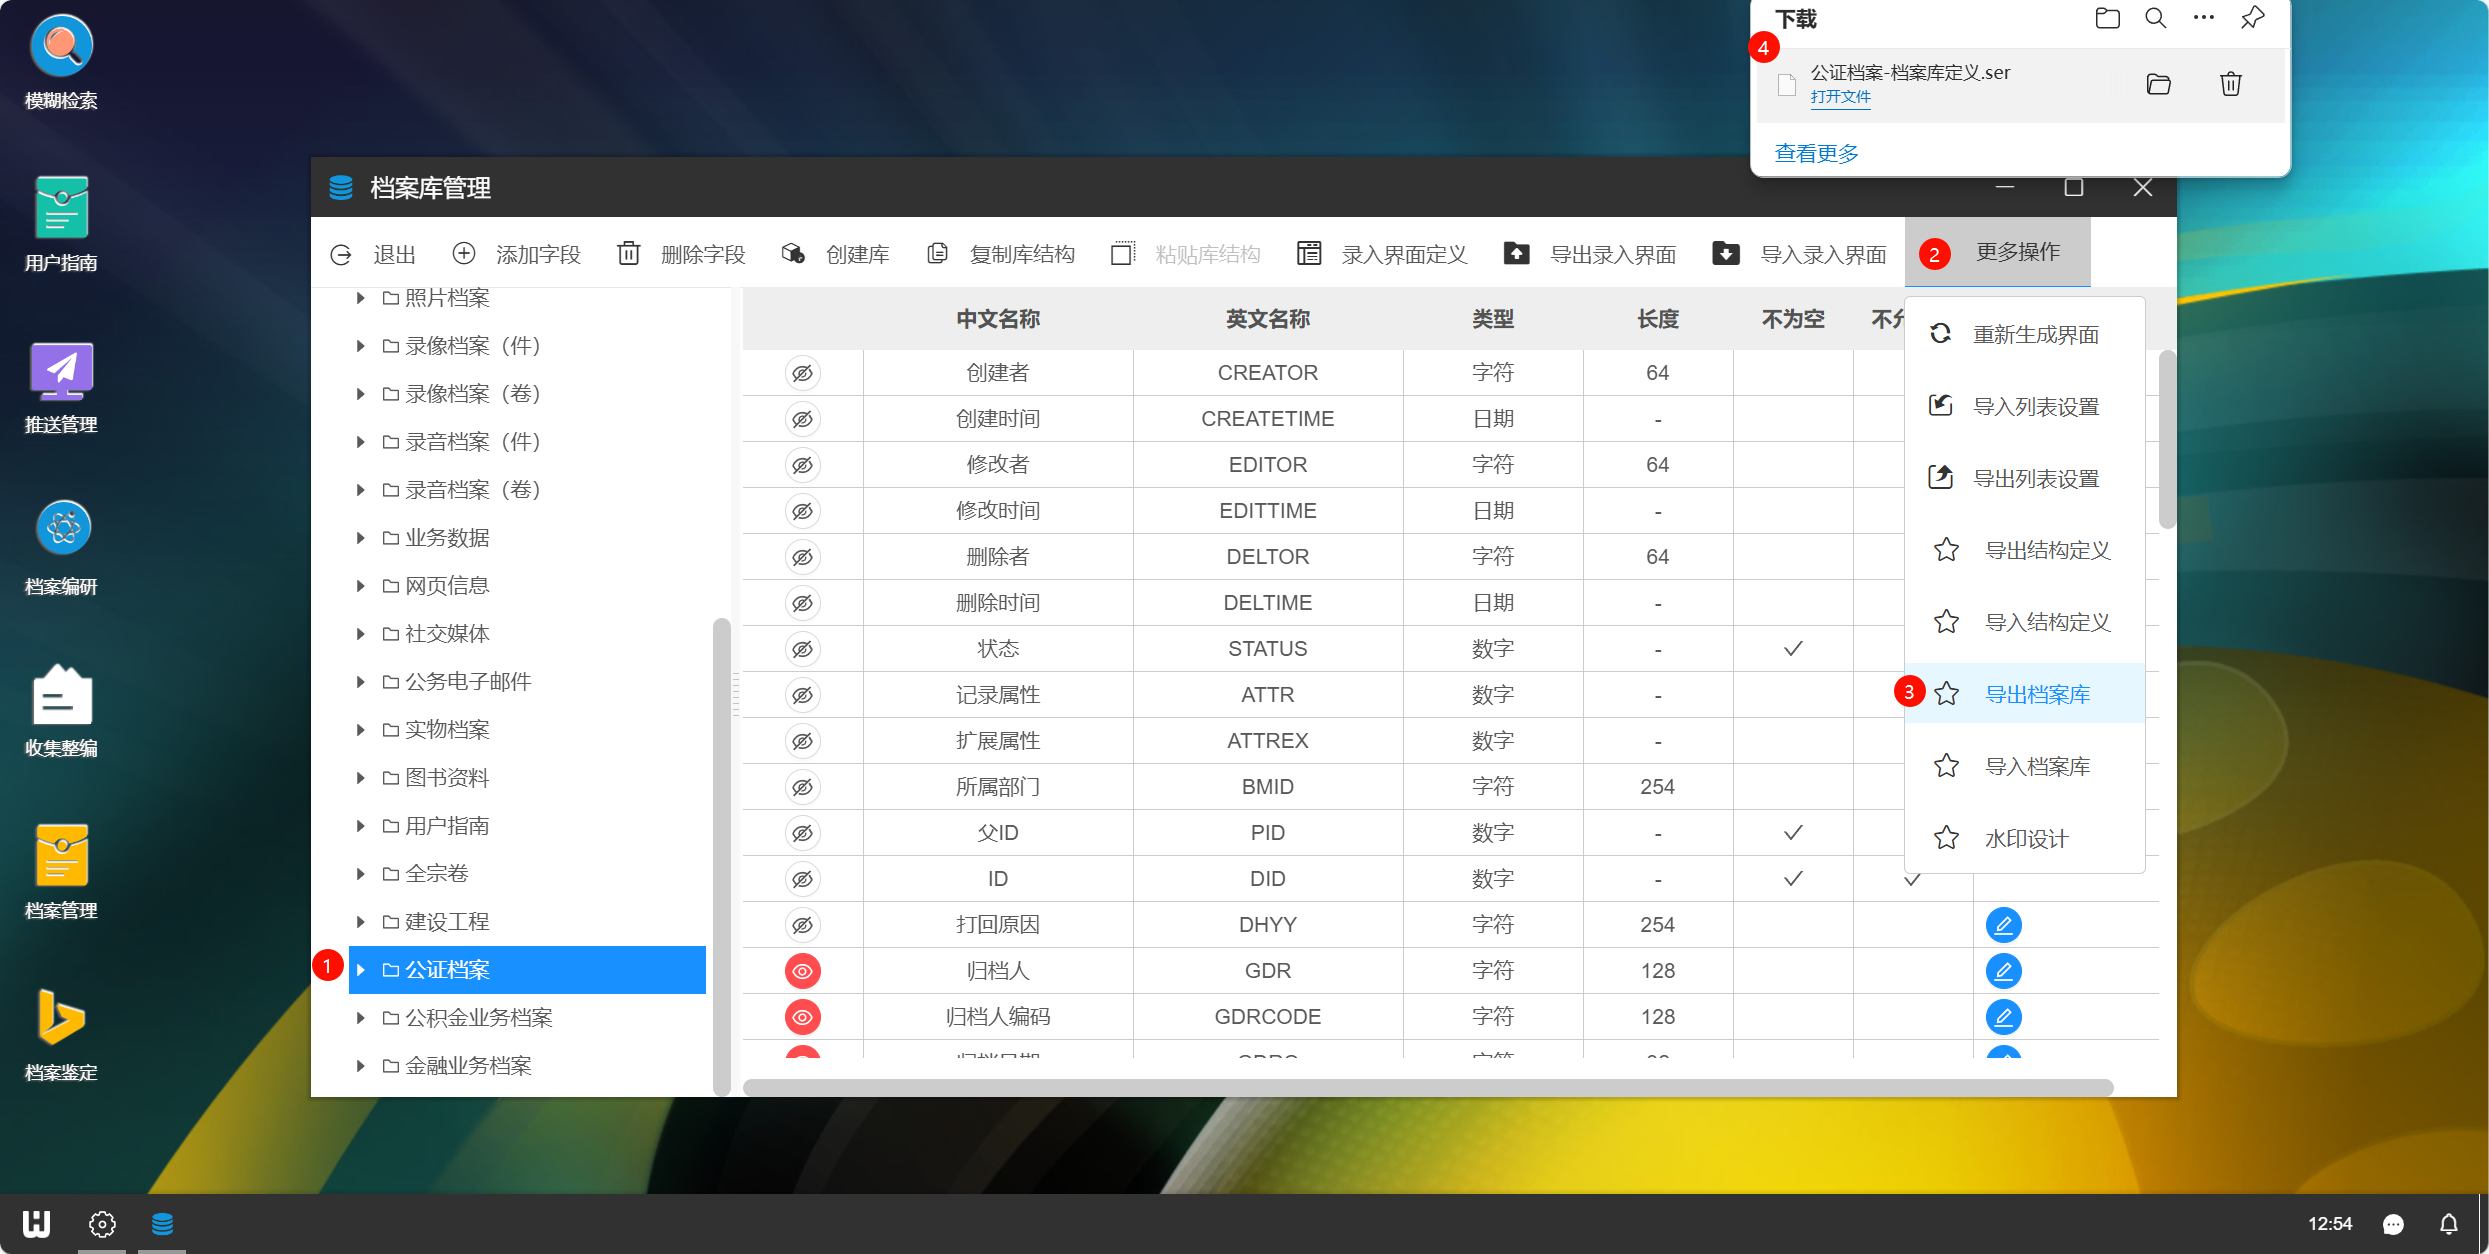Expand the 建设工程 tree node arrow
Screen dimensions: 2489x1254
coord(361,922)
